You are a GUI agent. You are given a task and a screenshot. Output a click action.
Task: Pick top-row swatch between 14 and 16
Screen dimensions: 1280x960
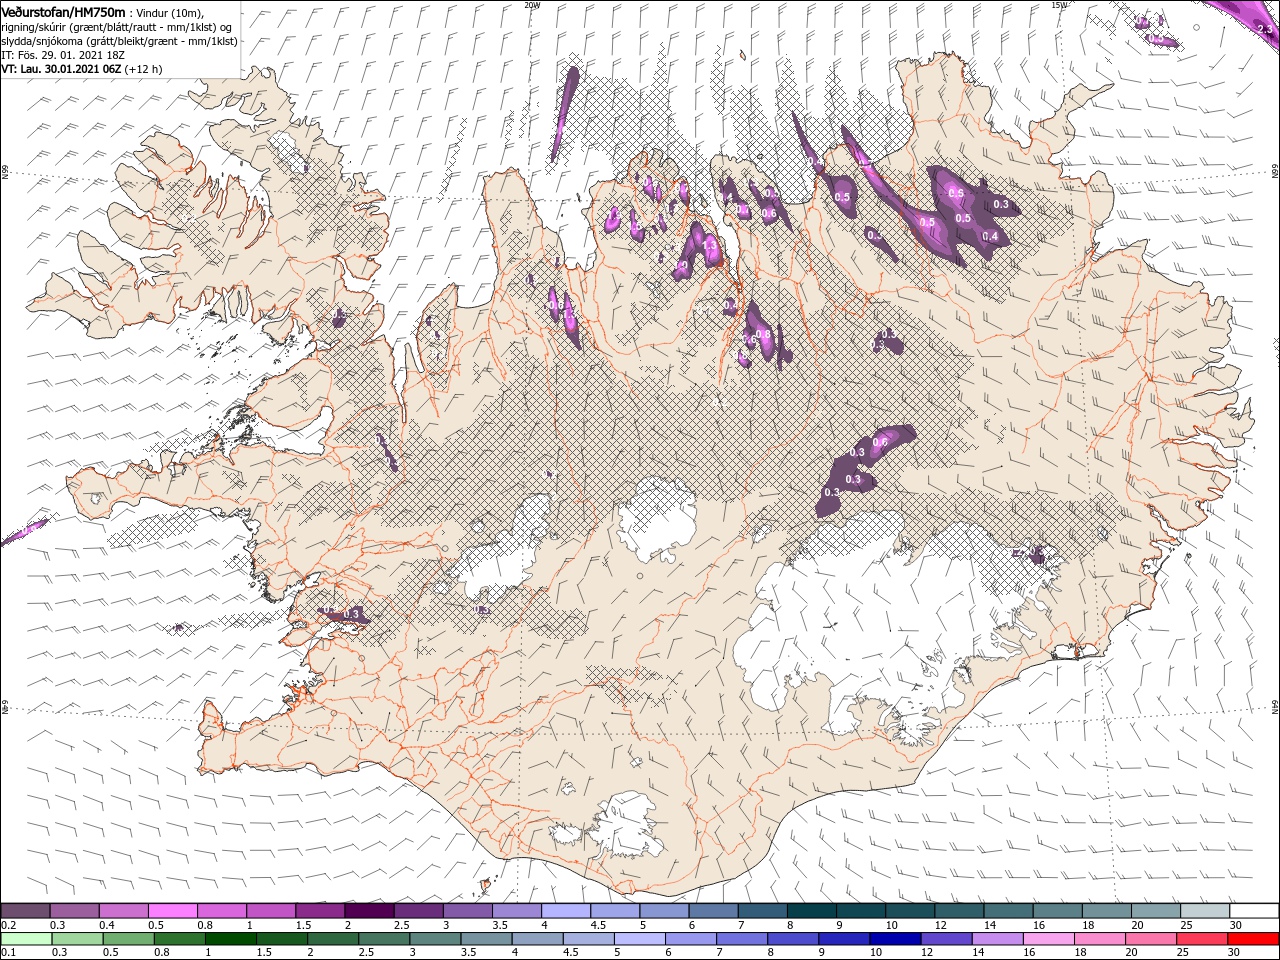point(1008,911)
